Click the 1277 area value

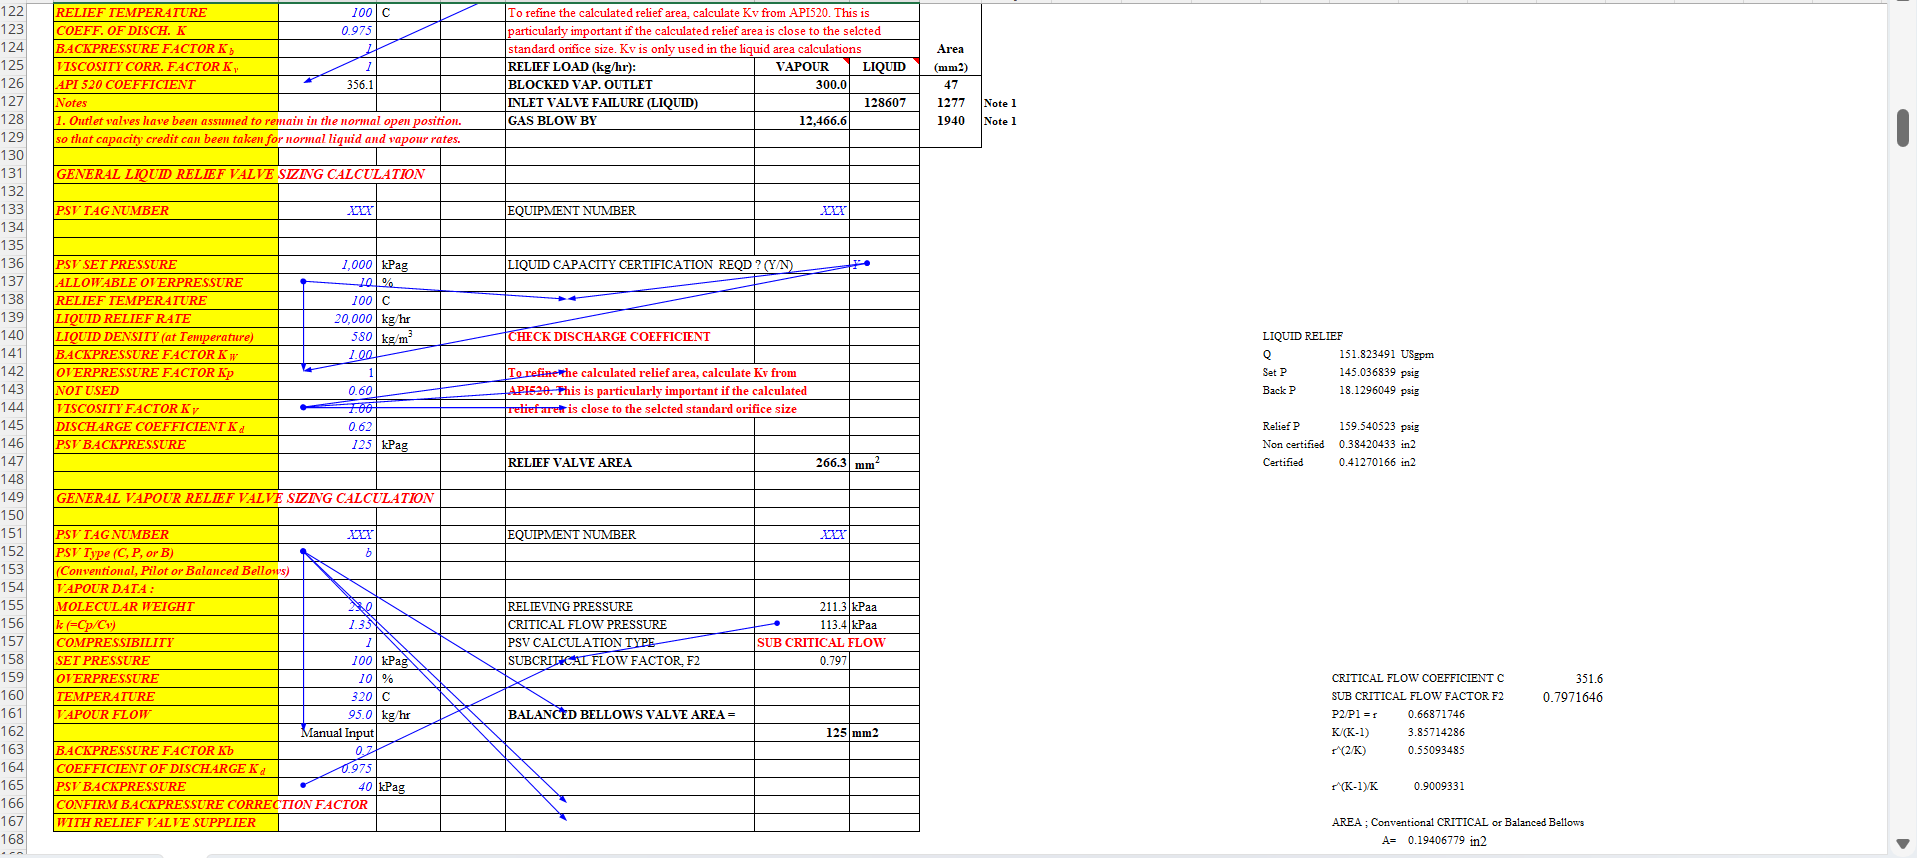tap(950, 103)
